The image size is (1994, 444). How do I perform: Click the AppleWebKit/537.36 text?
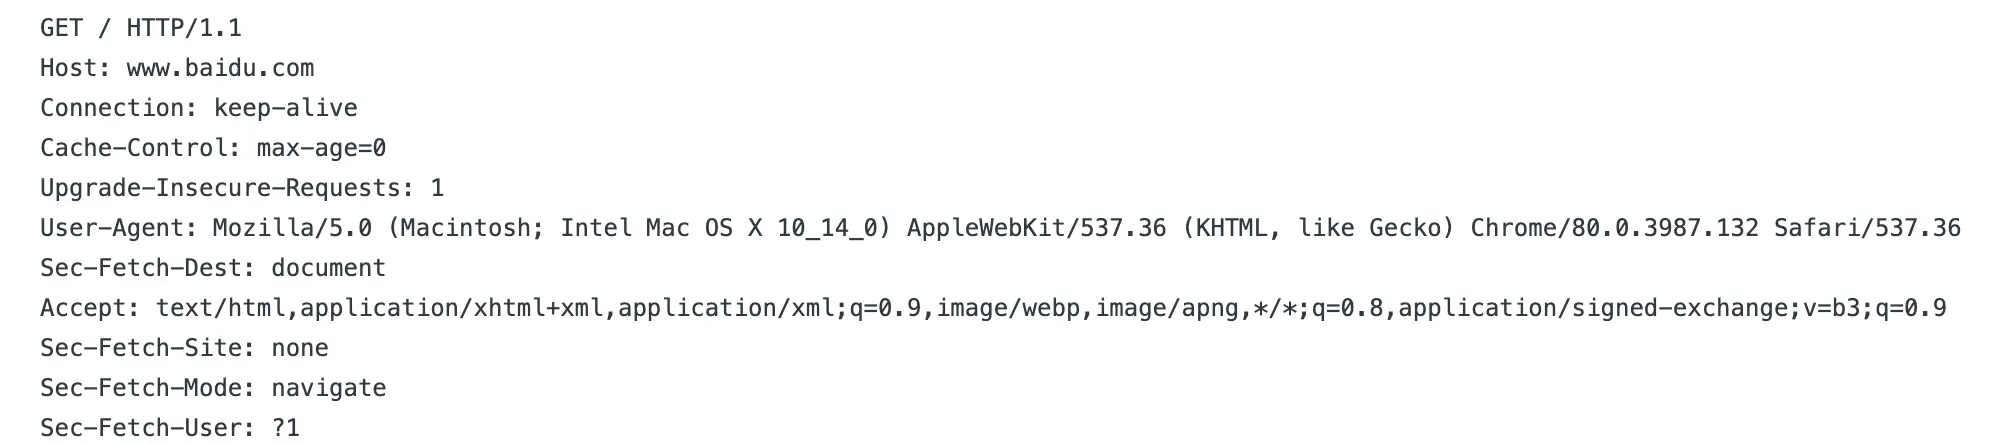point(1036,228)
